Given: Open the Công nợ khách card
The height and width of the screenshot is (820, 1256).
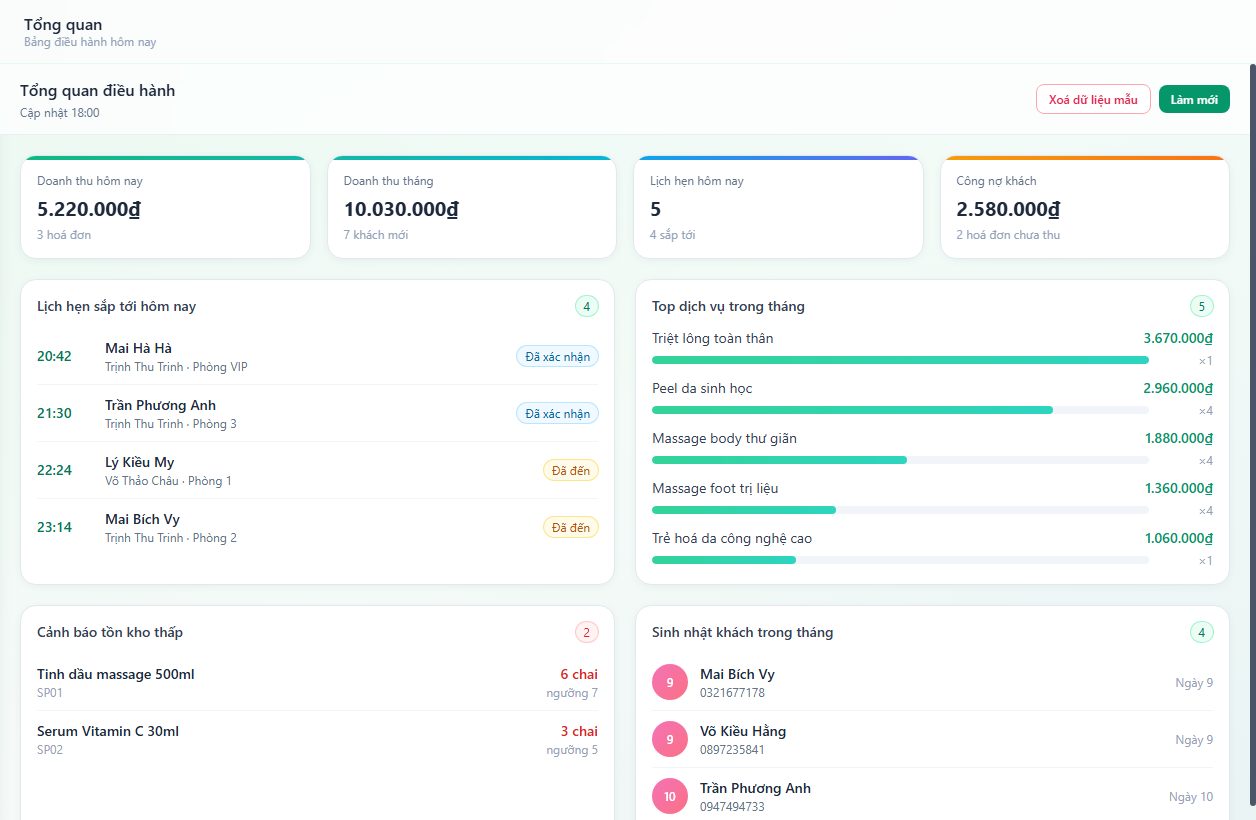Looking at the screenshot, I should coord(1085,207).
